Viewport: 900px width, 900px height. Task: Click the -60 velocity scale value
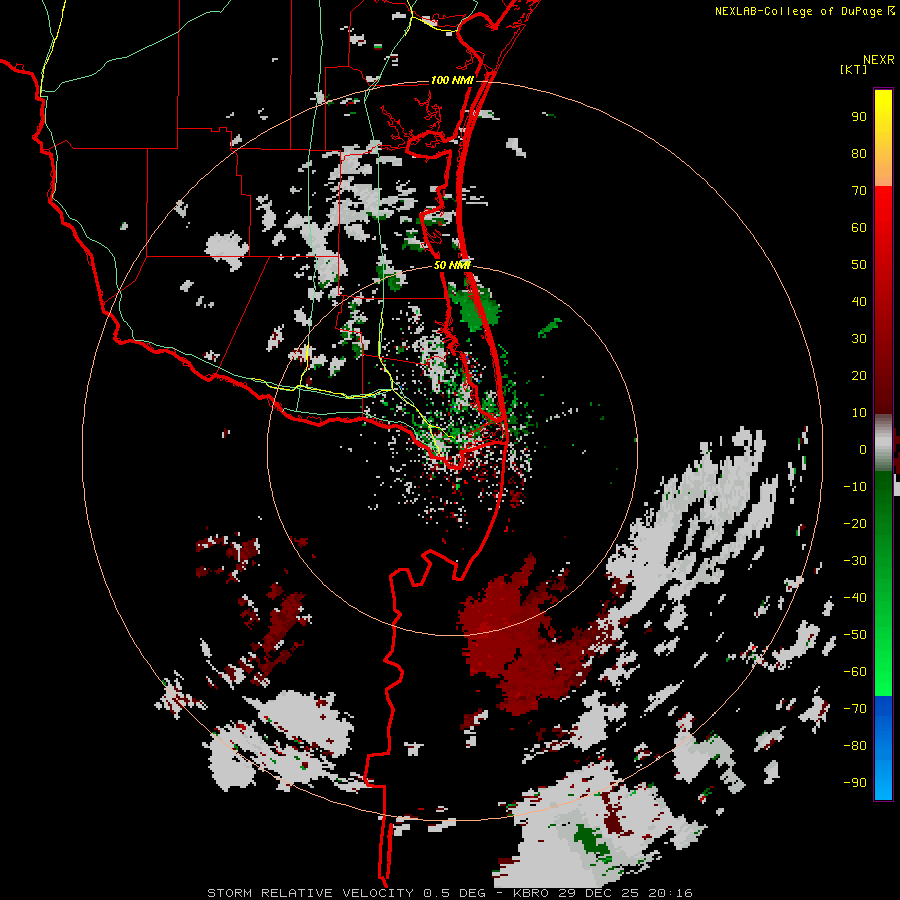(x=855, y=672)
